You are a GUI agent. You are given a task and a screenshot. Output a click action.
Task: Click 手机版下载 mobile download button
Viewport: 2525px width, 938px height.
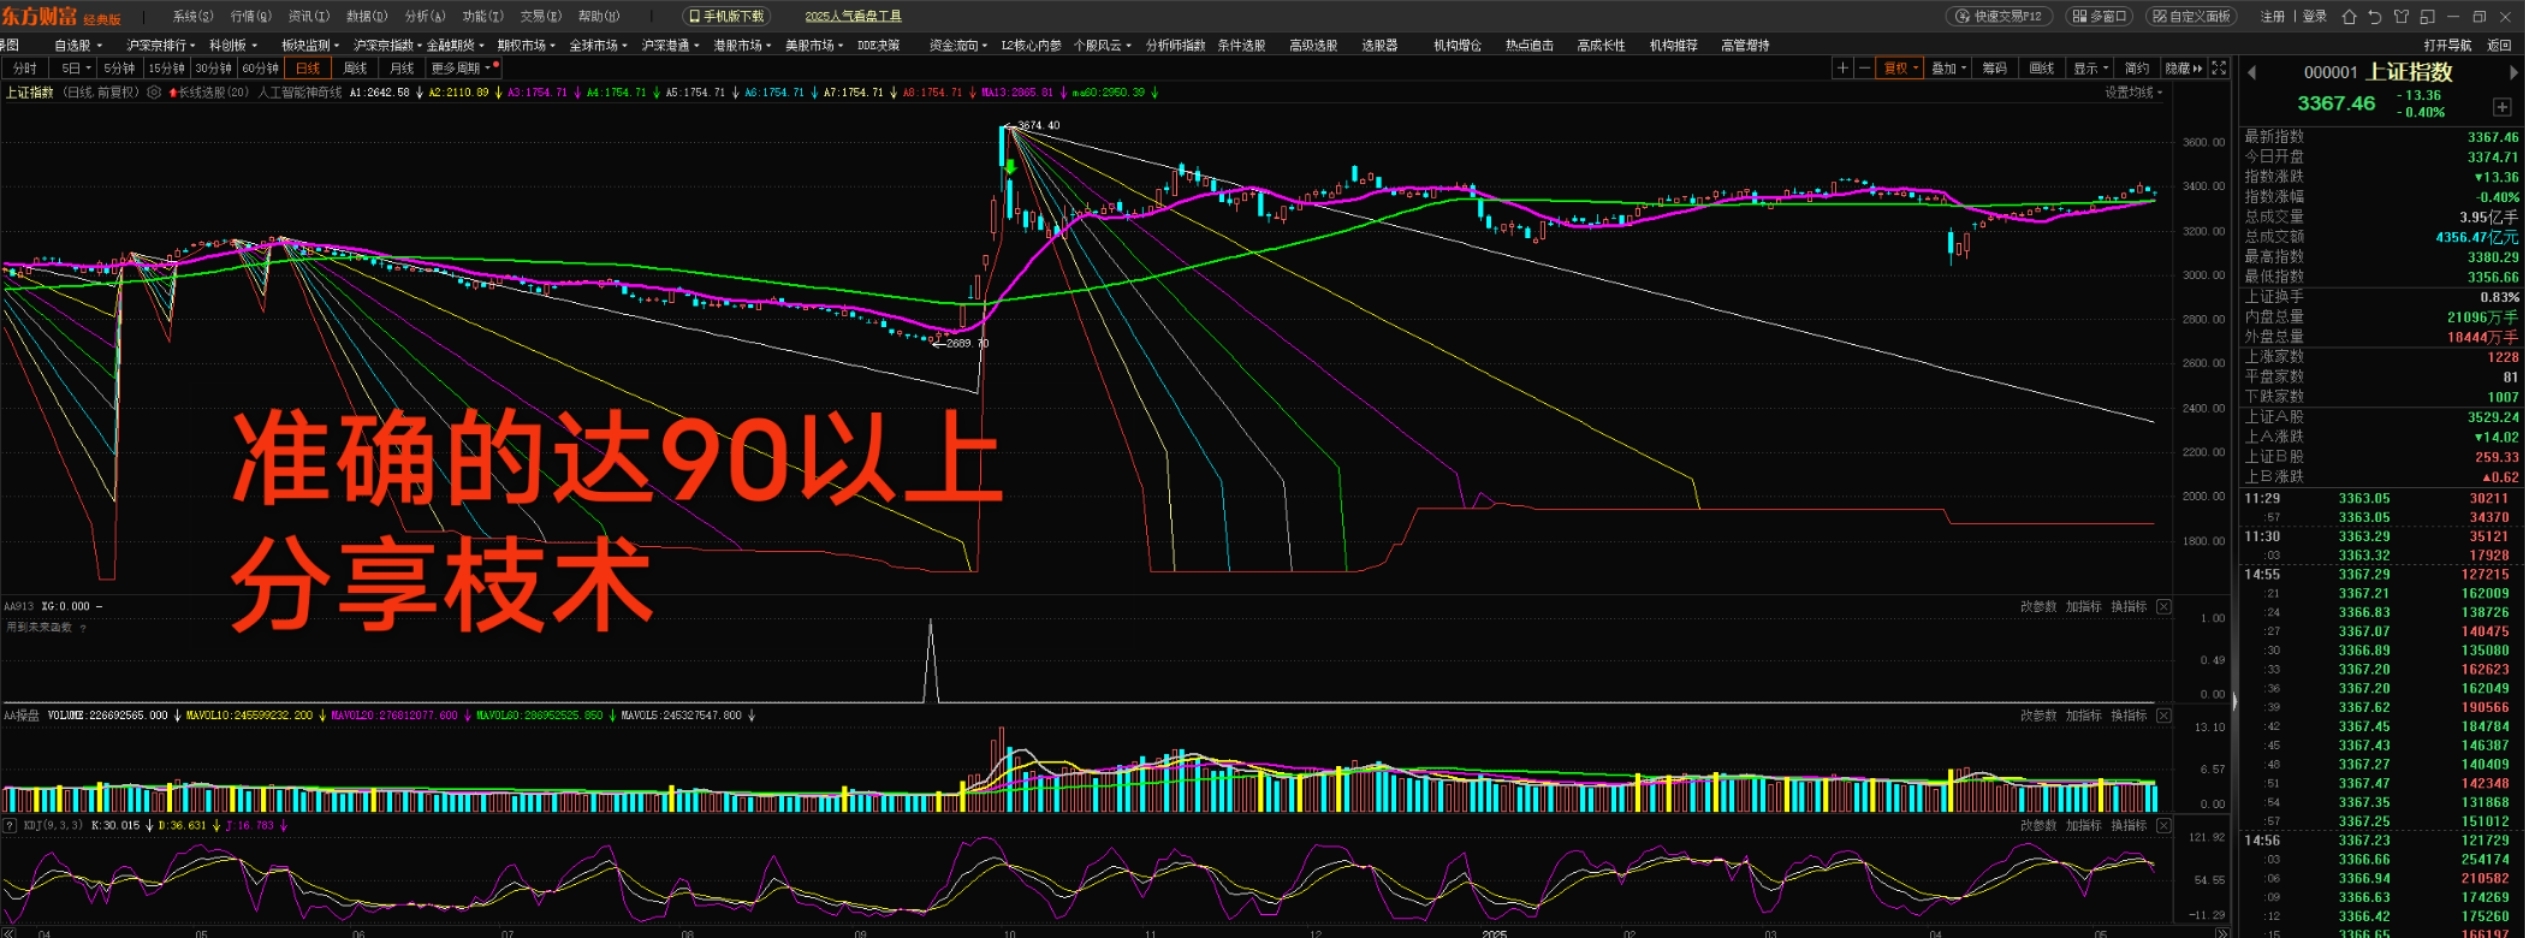(727, 16)
